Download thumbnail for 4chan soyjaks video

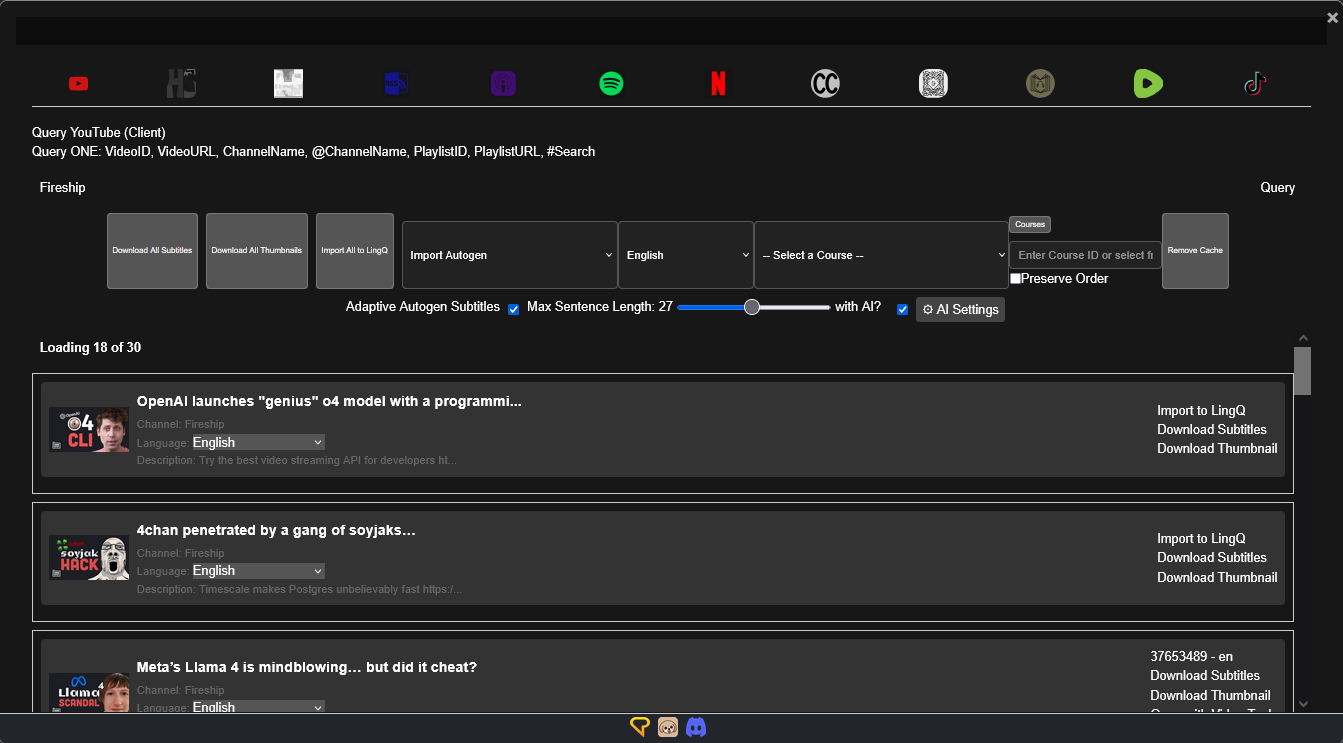point(1217,577)
